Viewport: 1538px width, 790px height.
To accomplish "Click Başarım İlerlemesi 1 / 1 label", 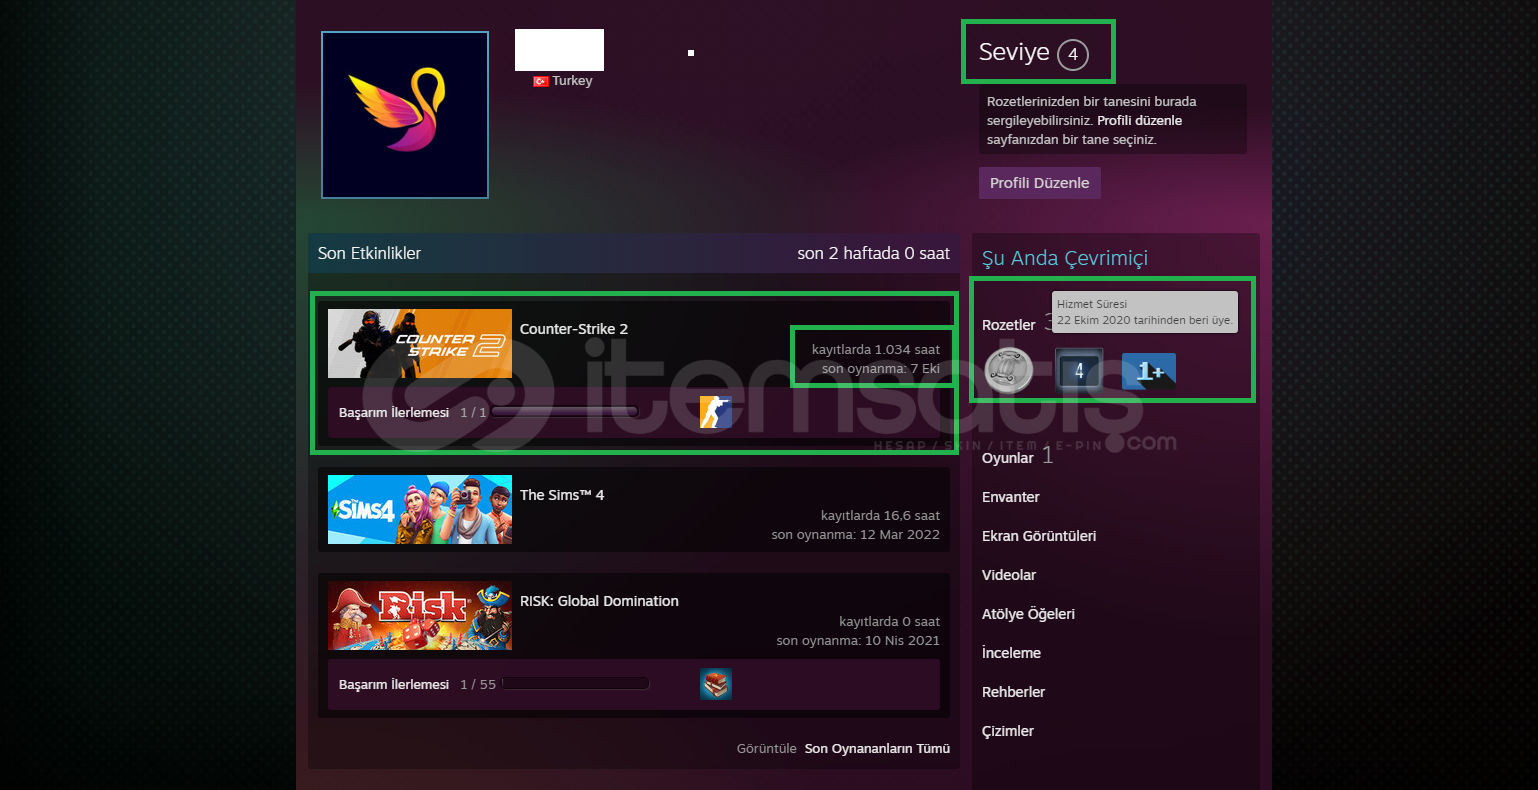I will point(412,412).
